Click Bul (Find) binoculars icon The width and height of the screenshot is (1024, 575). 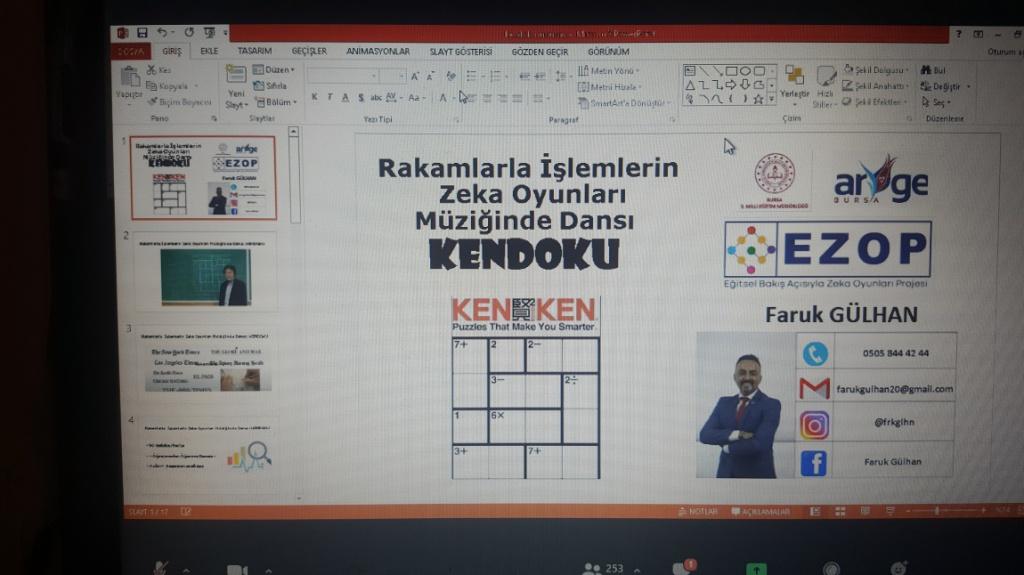pyautogui.click(x=933, y=70)
